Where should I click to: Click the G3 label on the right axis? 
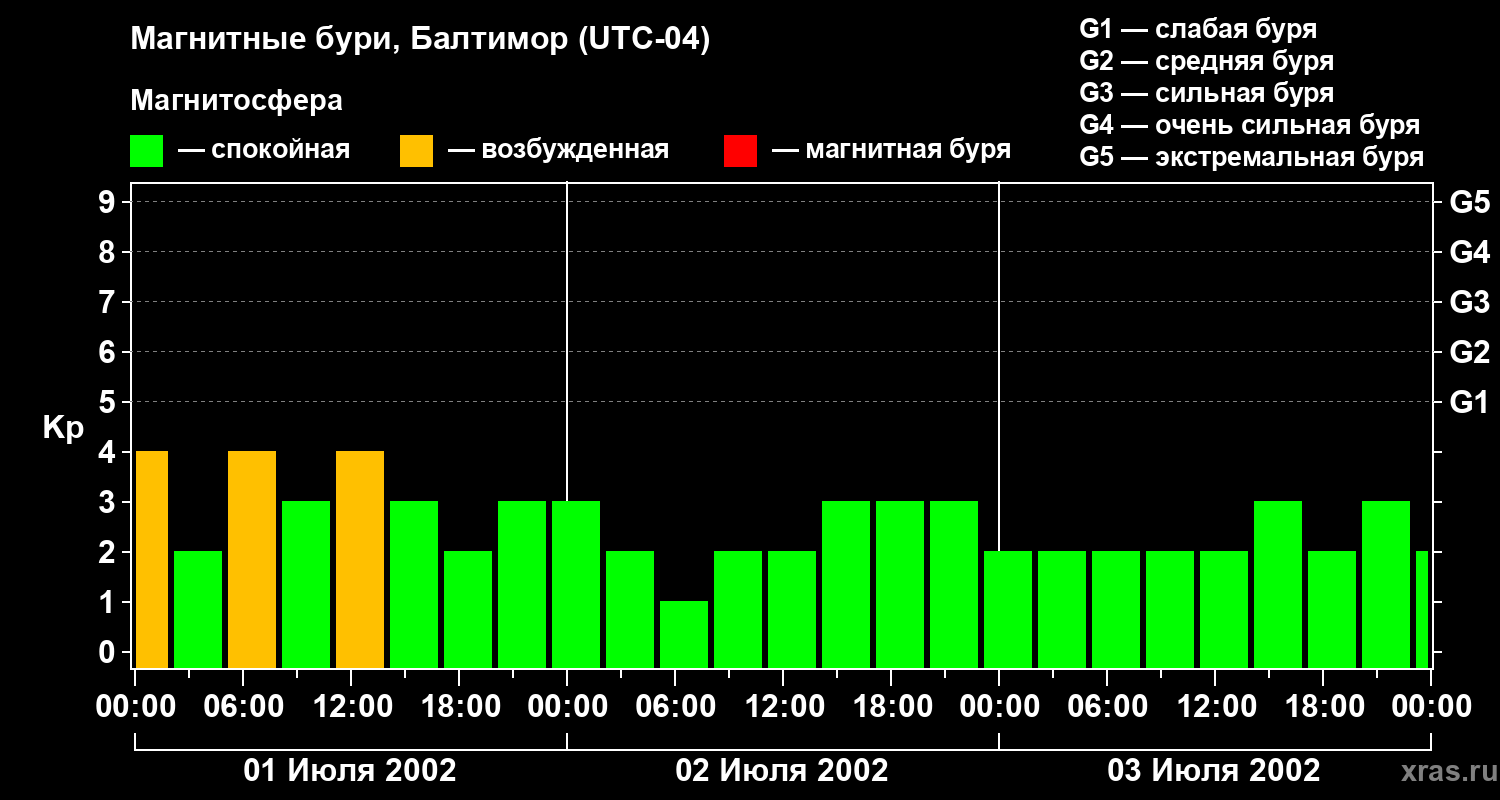tap(1469, 302)
